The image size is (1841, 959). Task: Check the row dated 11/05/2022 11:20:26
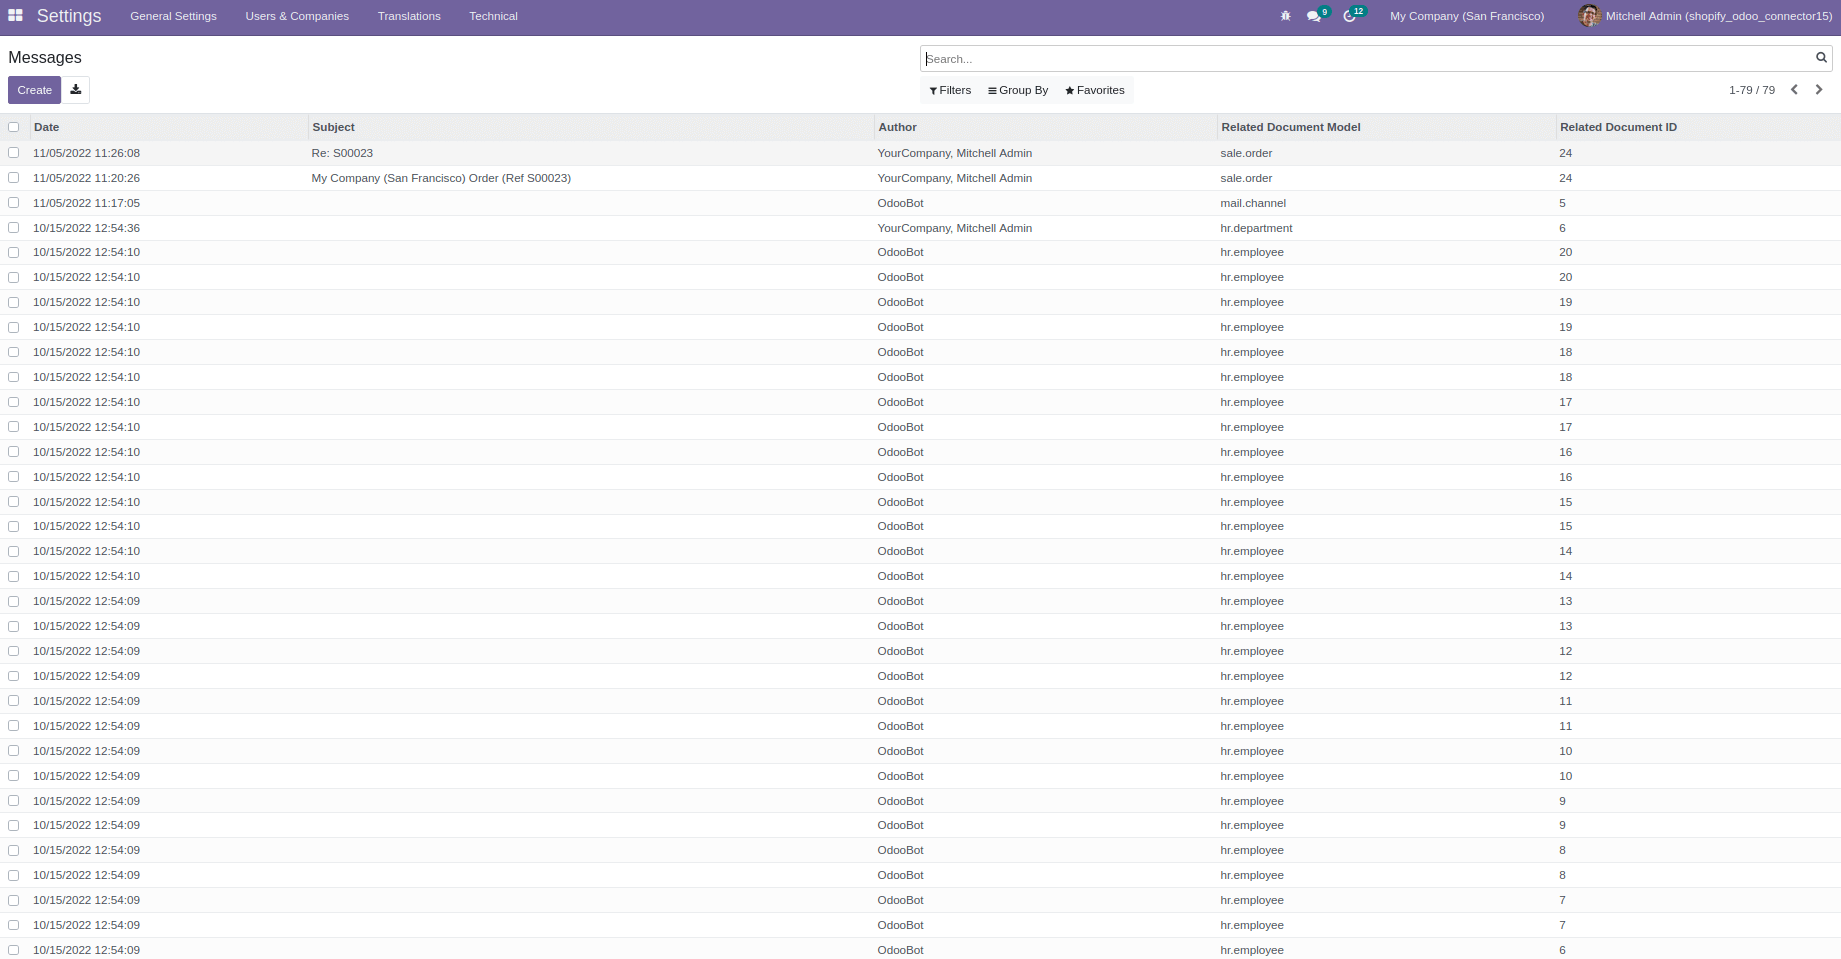click(14, 178)
